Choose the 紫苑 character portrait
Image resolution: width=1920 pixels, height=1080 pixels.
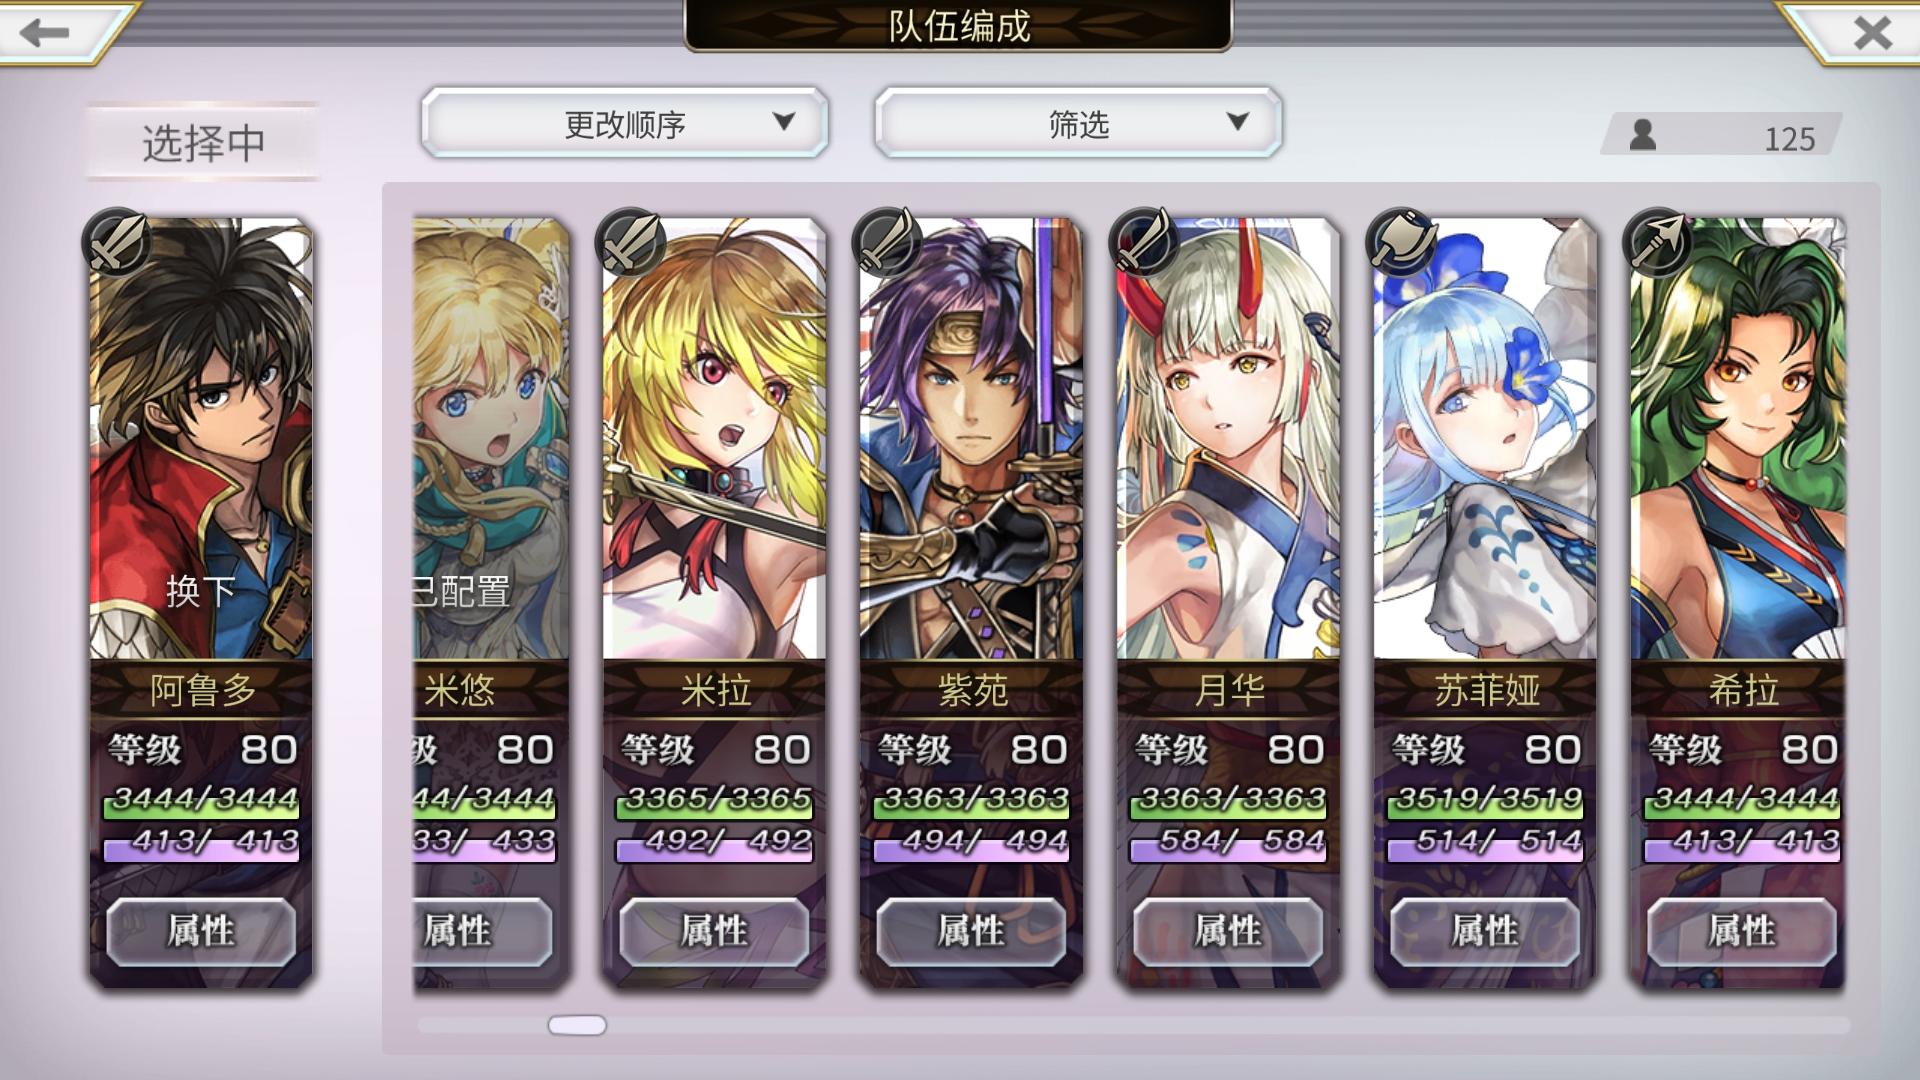tap(971, 440)
